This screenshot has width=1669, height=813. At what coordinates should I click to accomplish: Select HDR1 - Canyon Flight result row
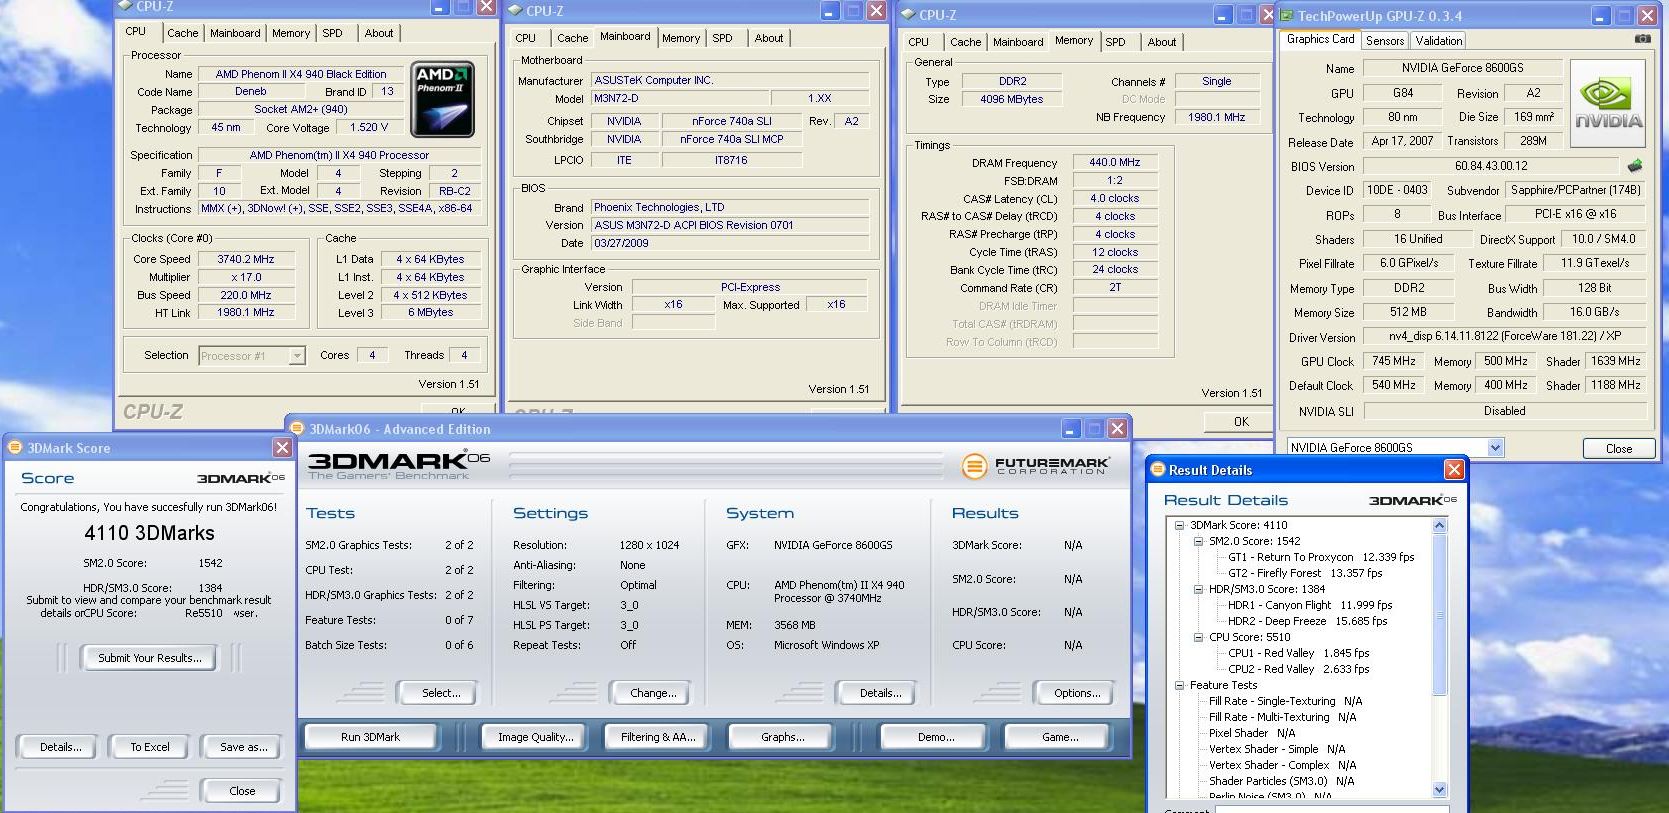pyautogui.click(x=1310, y=605)
